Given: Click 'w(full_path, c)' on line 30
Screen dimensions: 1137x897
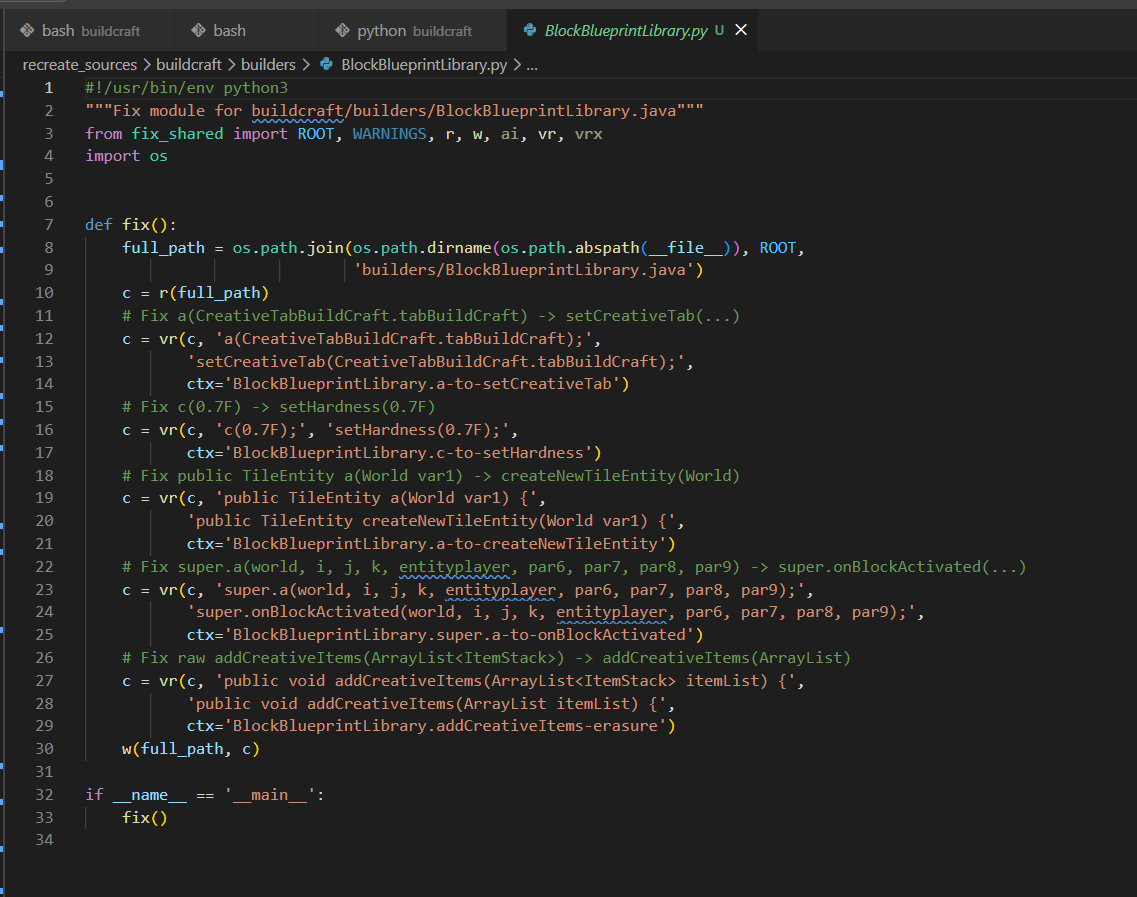Looking at the screenshot, I should [x=191, y=748].
